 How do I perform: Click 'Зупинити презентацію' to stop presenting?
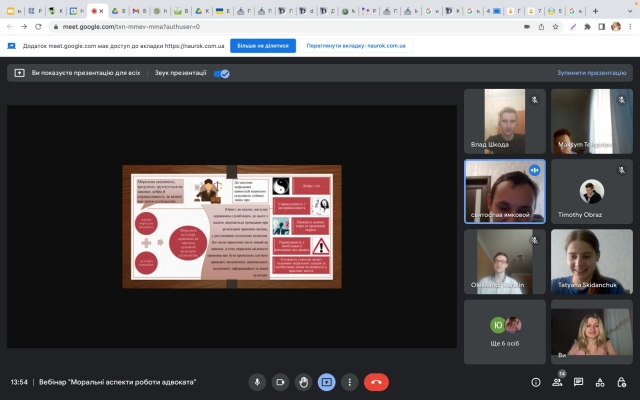point(591,73)
